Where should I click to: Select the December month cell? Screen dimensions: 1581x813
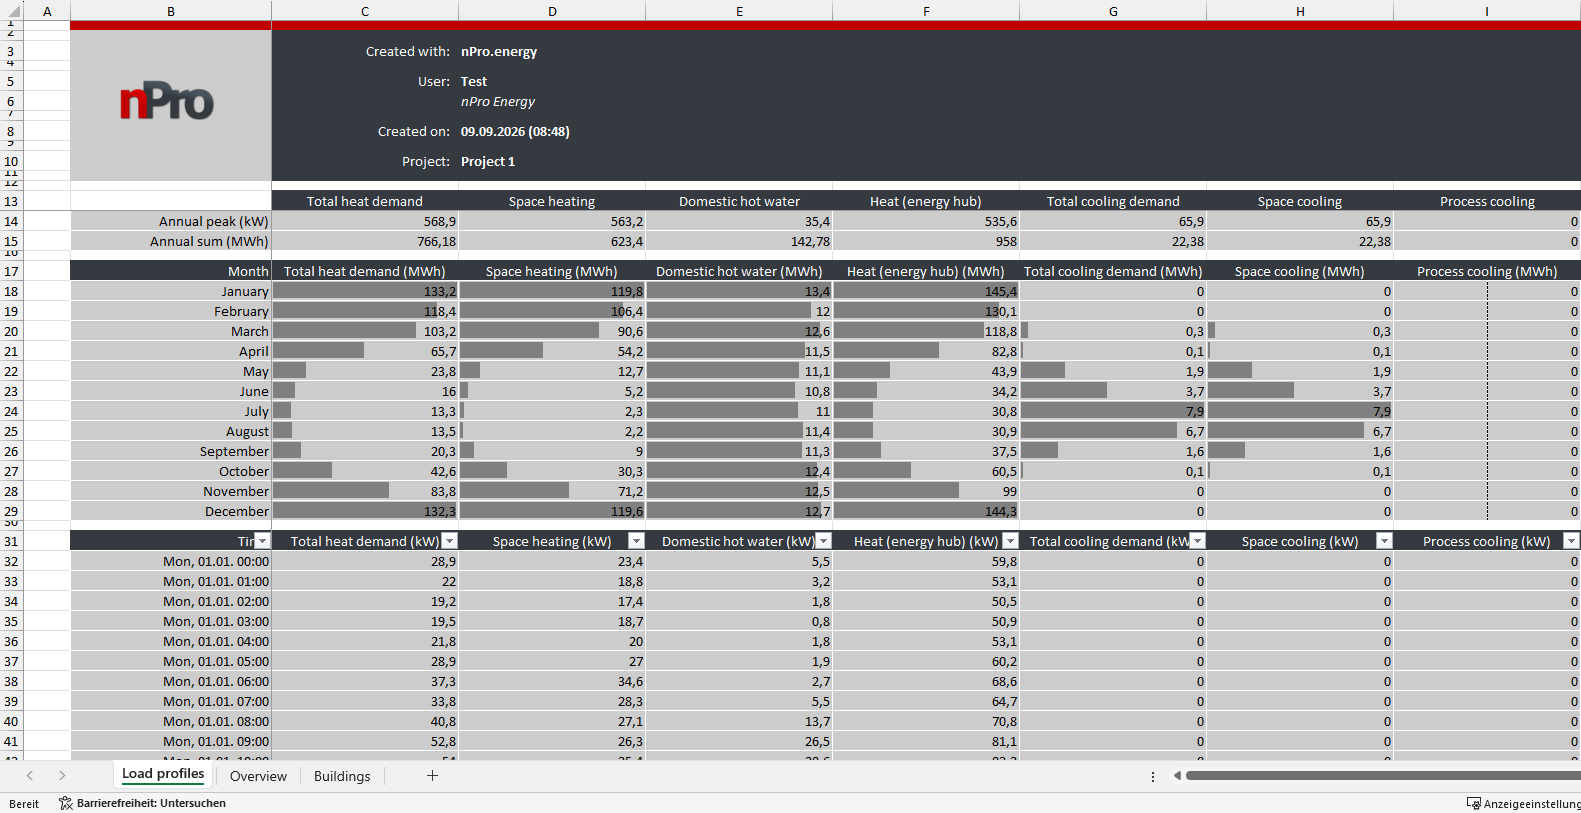[171, 511]
